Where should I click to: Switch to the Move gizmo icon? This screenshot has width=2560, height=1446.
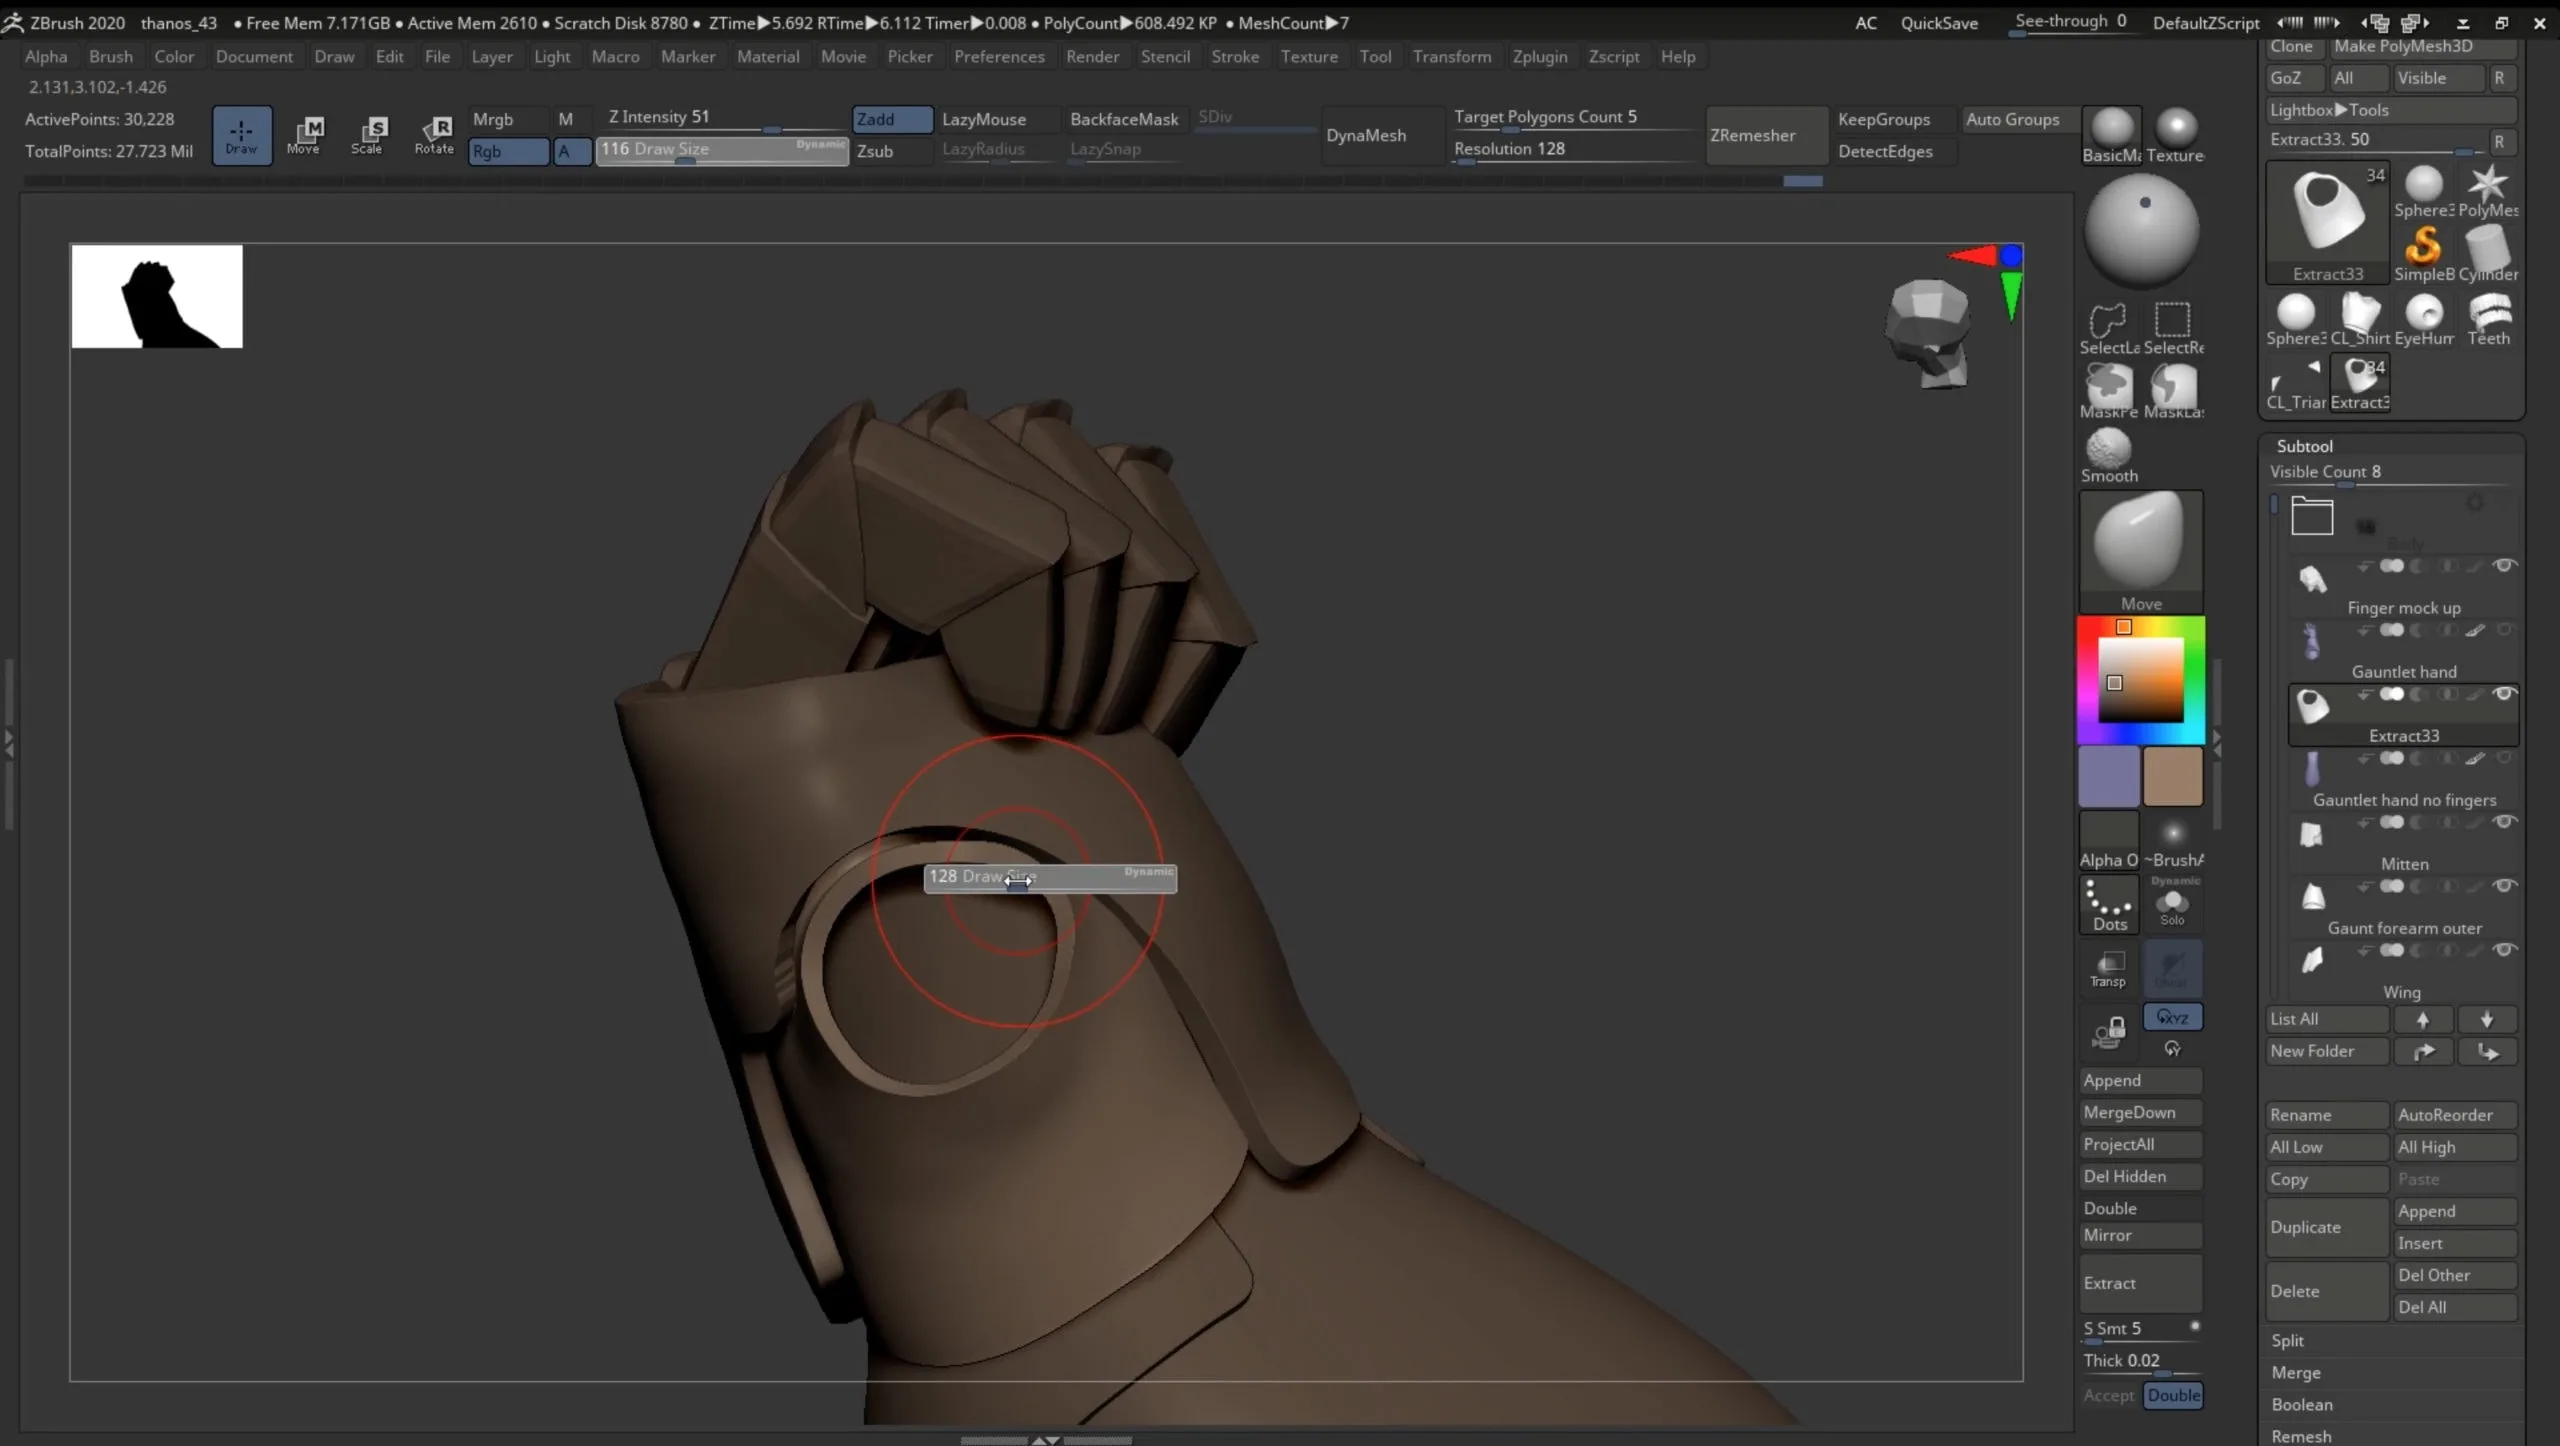(x=304, y=135)
